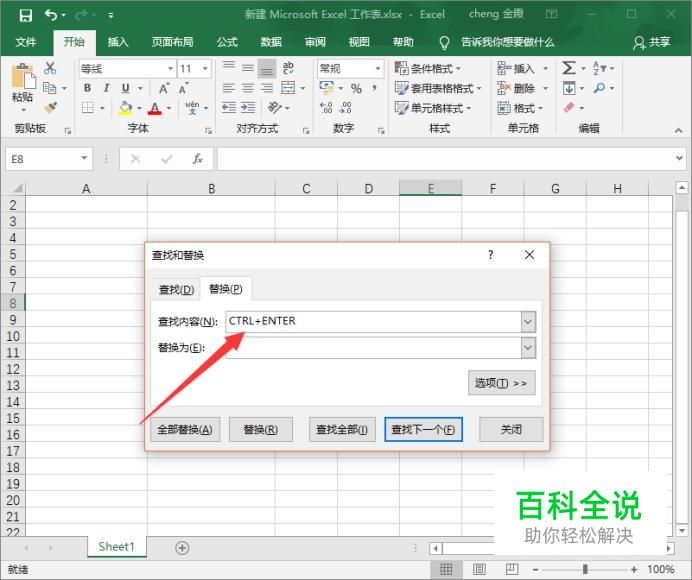The height and width of the screenshot is (580, 692).
Task: Open the font size dropdown showing 11
Action: [x=205, y=68]
